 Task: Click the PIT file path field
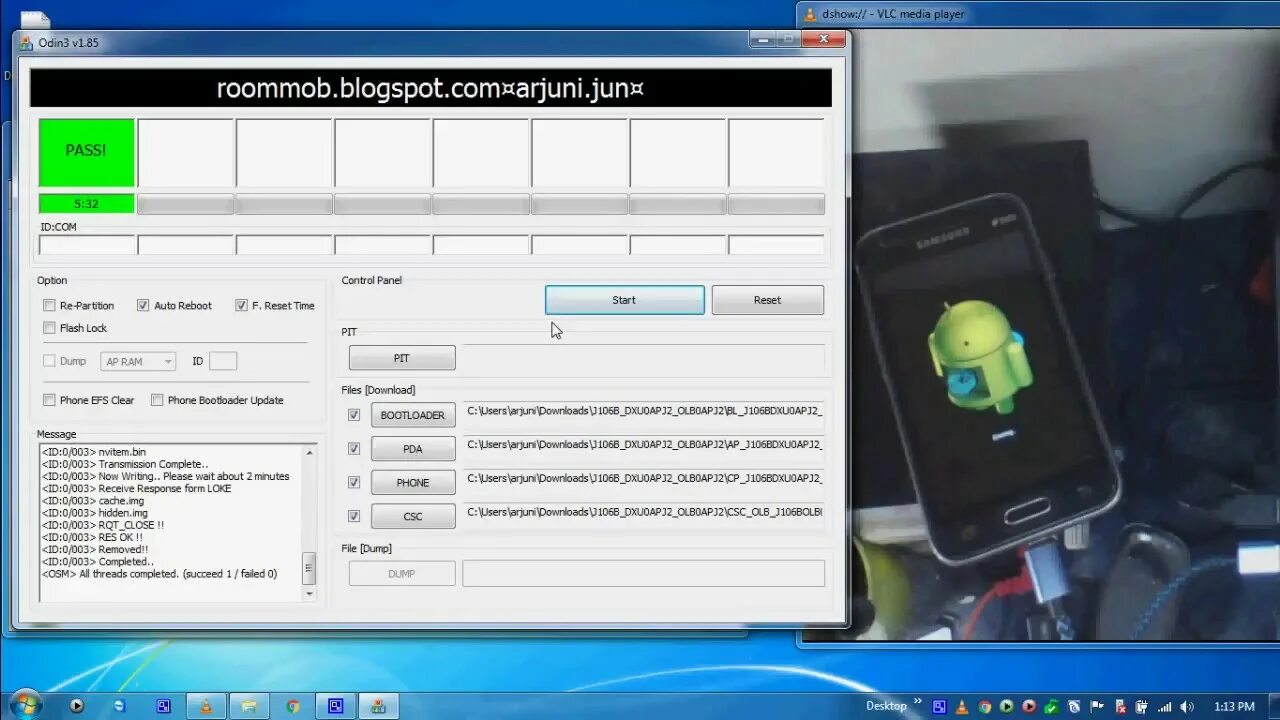(643, 358)
